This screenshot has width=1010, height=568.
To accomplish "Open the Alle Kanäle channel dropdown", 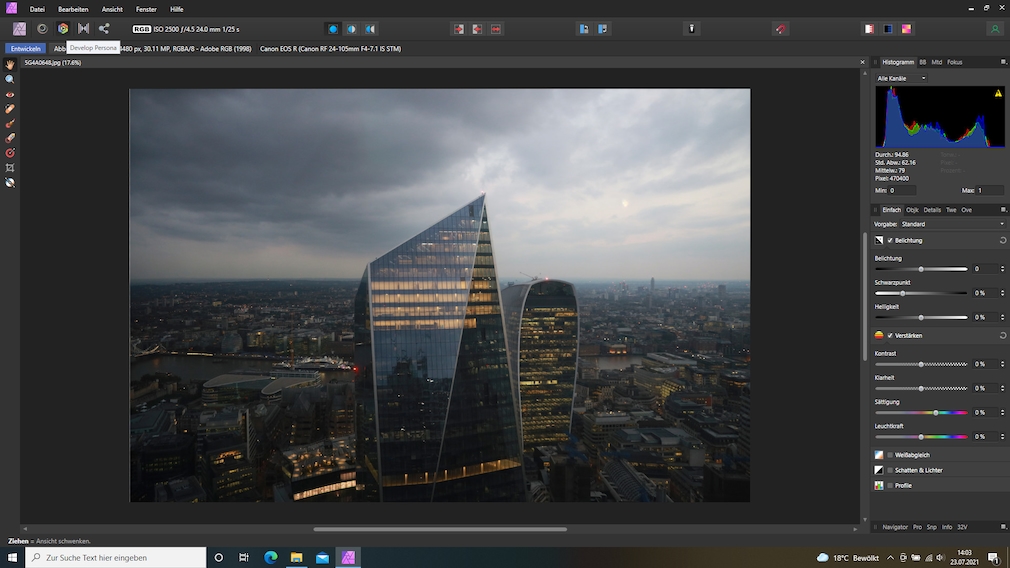I will tap(901, 78).
